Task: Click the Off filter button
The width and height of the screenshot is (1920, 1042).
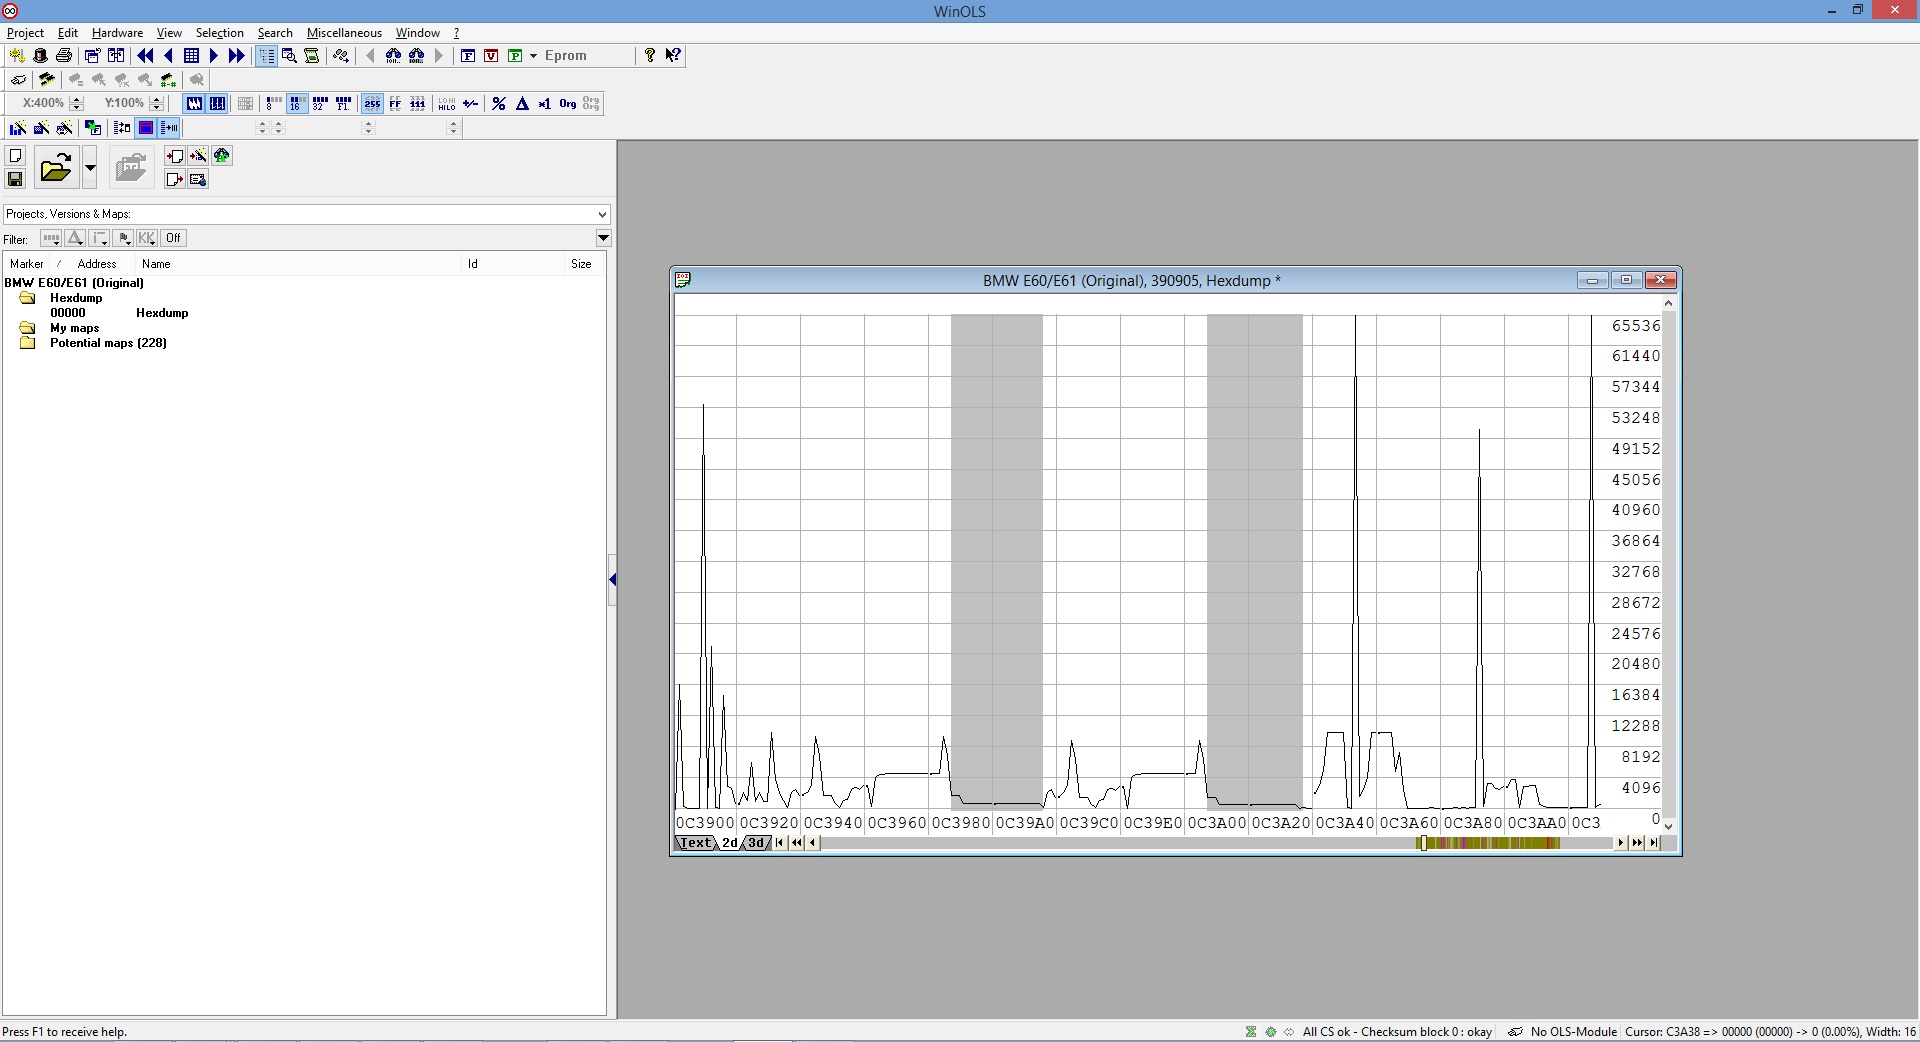Action: [173, 238]
